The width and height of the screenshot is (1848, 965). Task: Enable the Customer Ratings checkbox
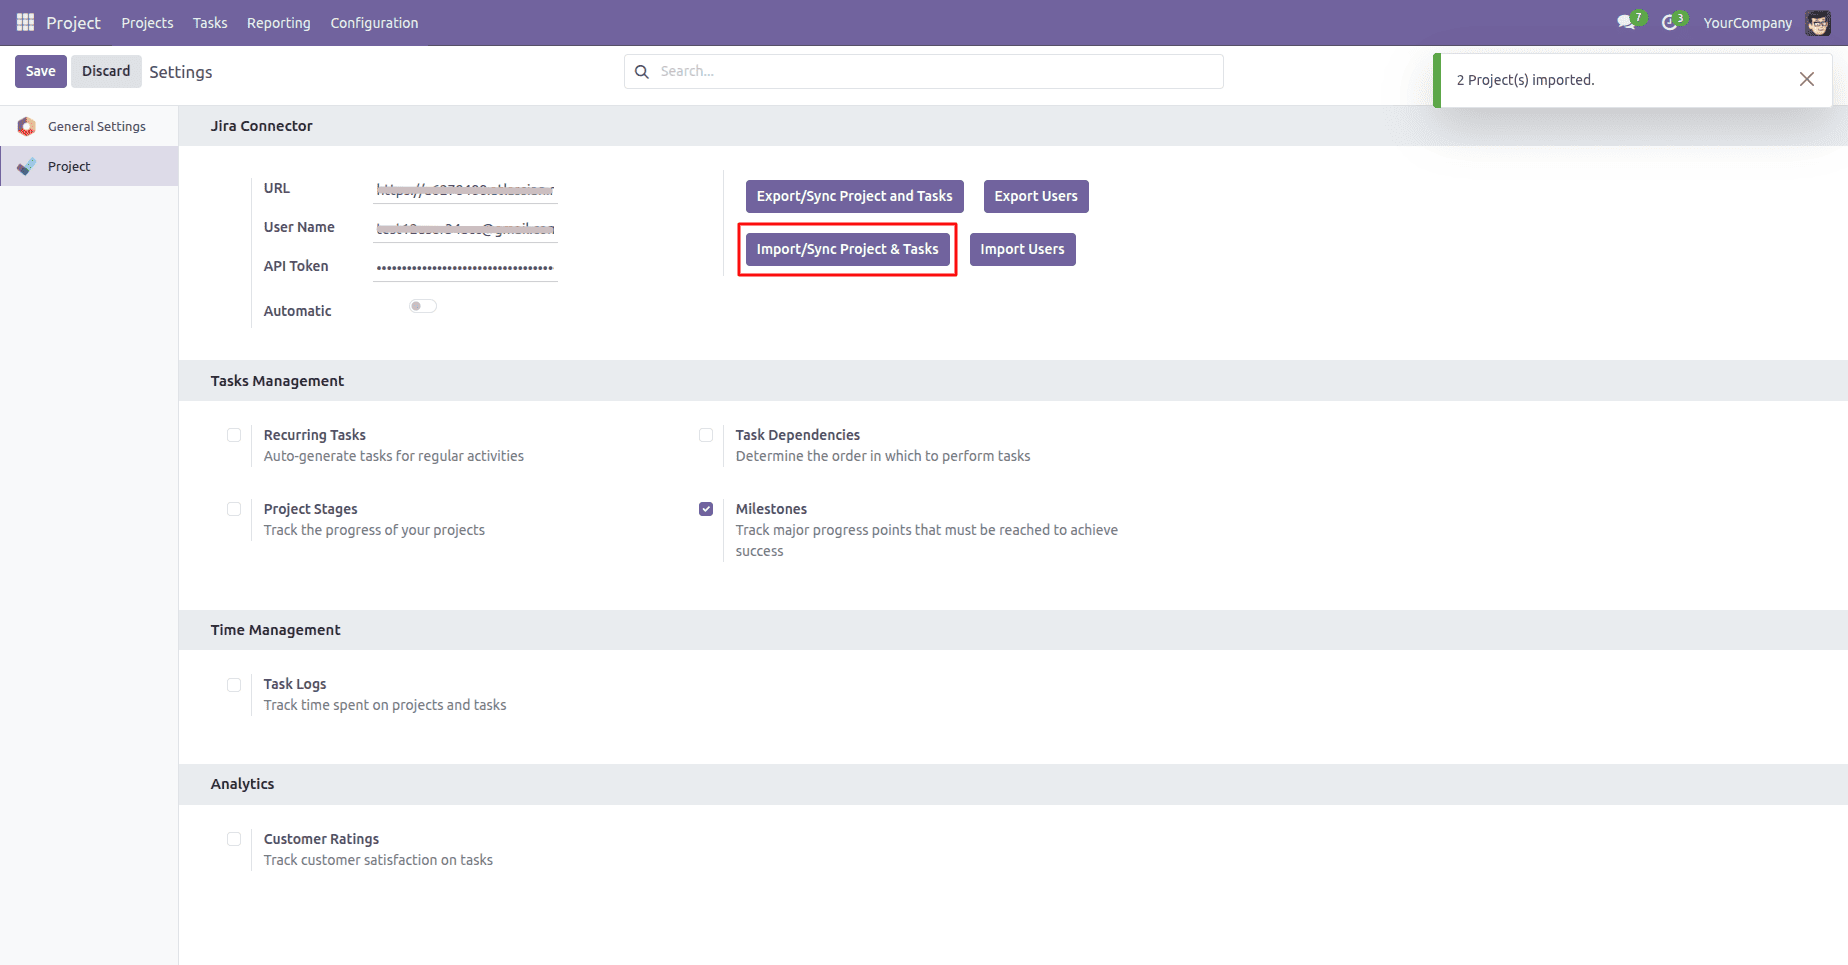(x=234, y=839)
